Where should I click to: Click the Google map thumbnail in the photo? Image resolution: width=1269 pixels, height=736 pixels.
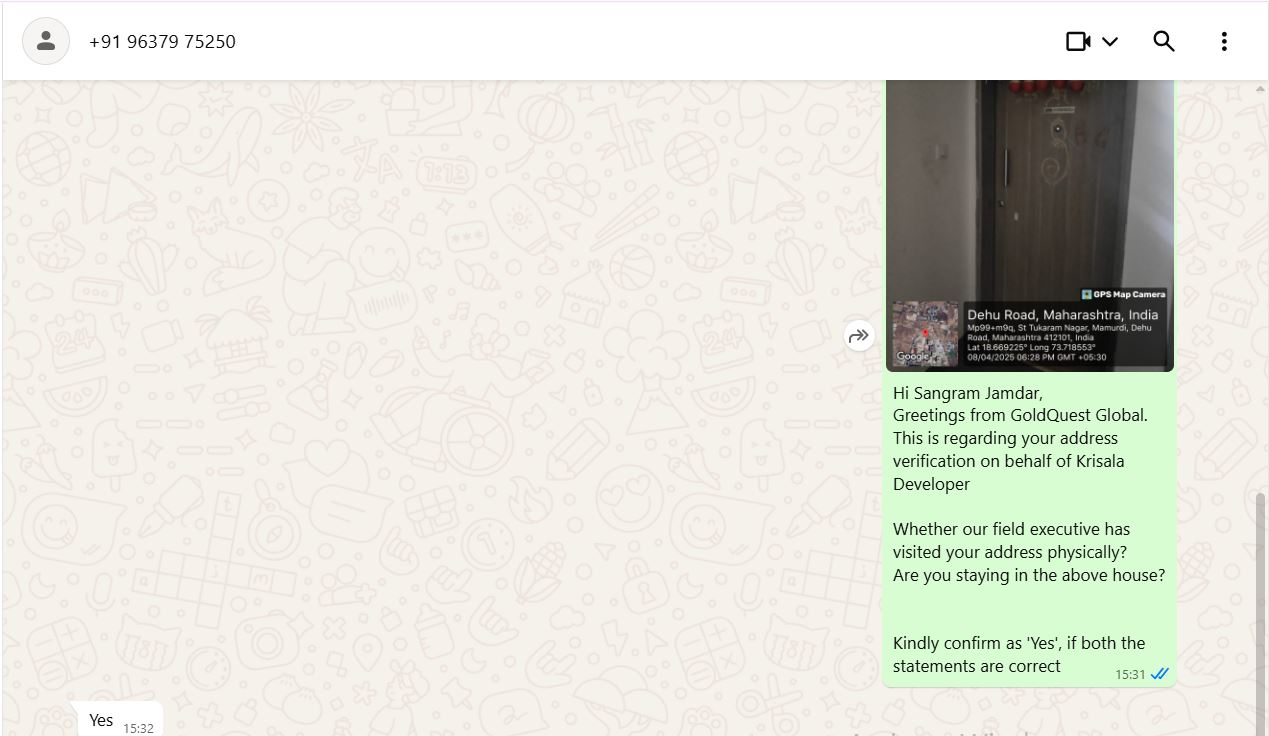tap(925, 333)
